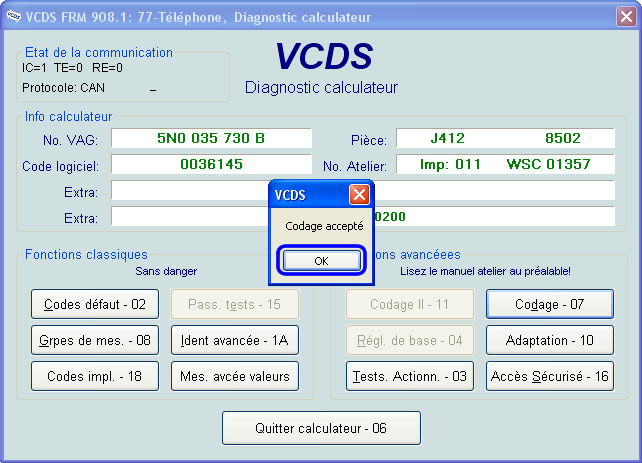Click the No. Atelier field WSC 01357
The height and width of the screenshot is (463, 642).
pyautogui.click(x=505, y=165)
